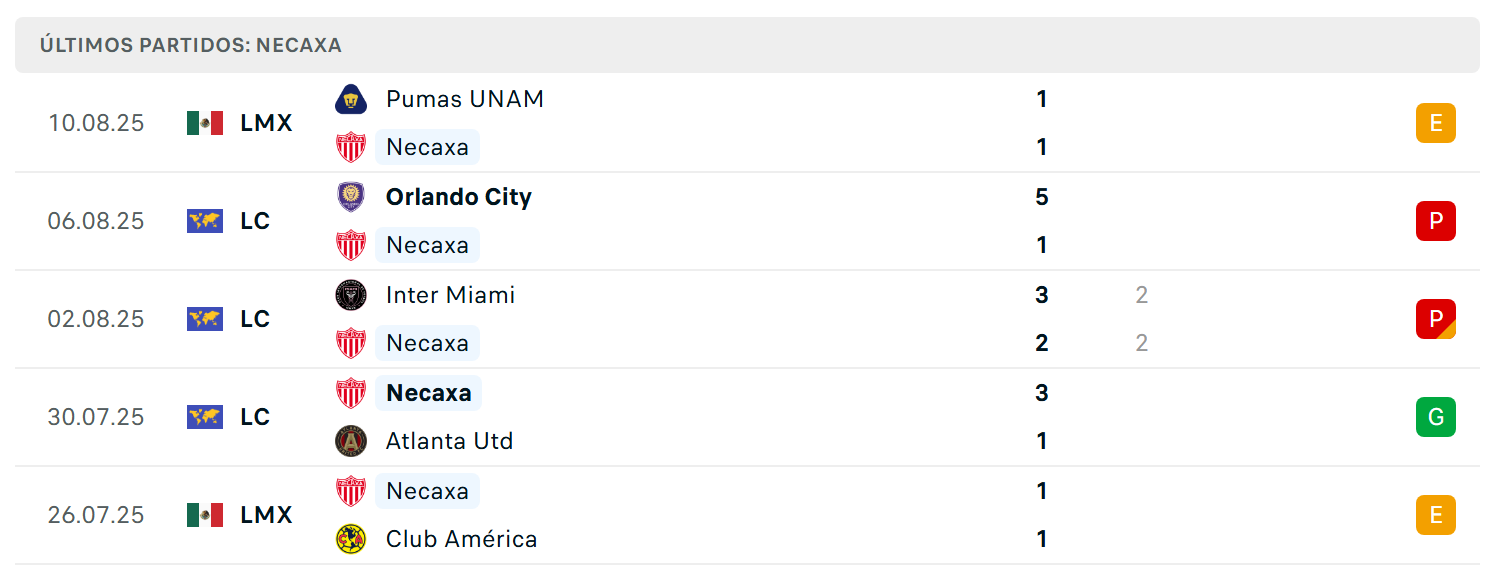Click the Inter Miami club crest

[x=351, y=295]
